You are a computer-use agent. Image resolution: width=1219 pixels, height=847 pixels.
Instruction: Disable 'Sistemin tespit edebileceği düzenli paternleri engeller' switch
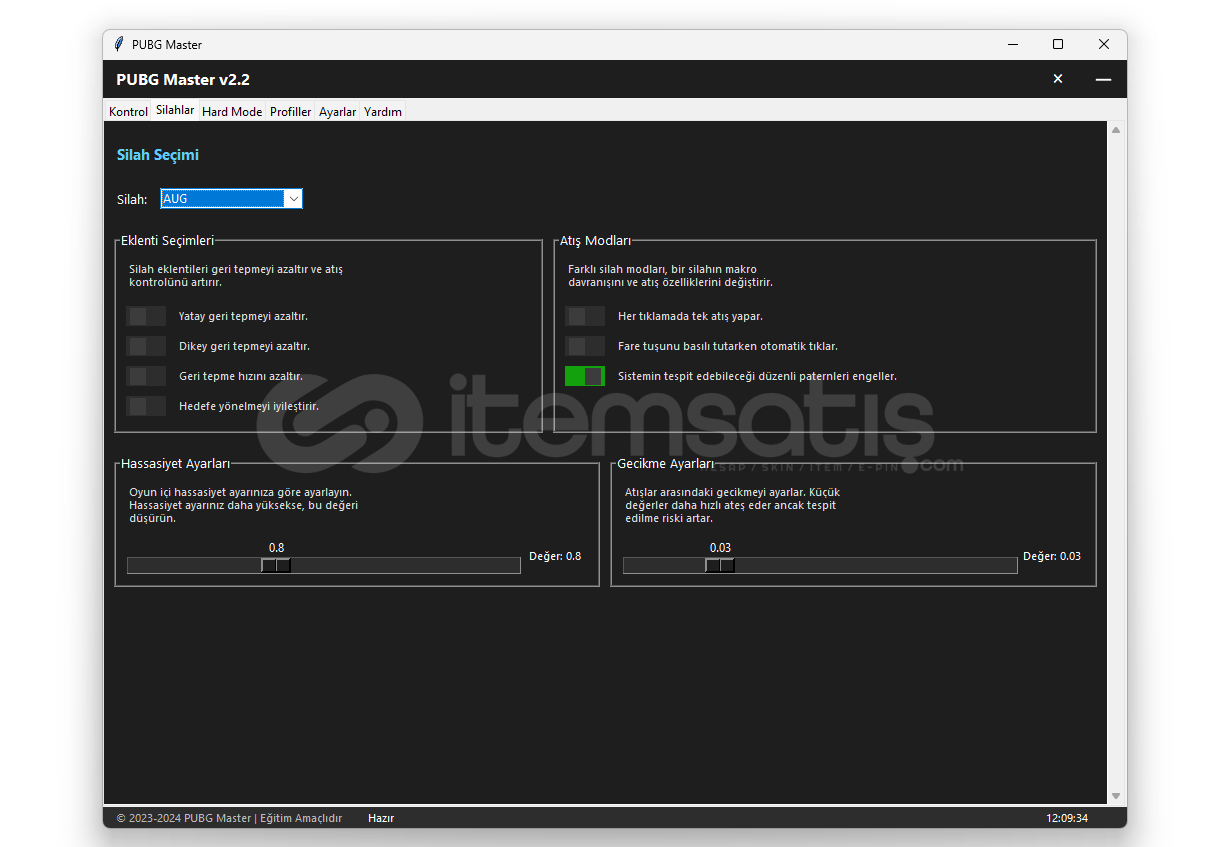(x=585, y=376)
